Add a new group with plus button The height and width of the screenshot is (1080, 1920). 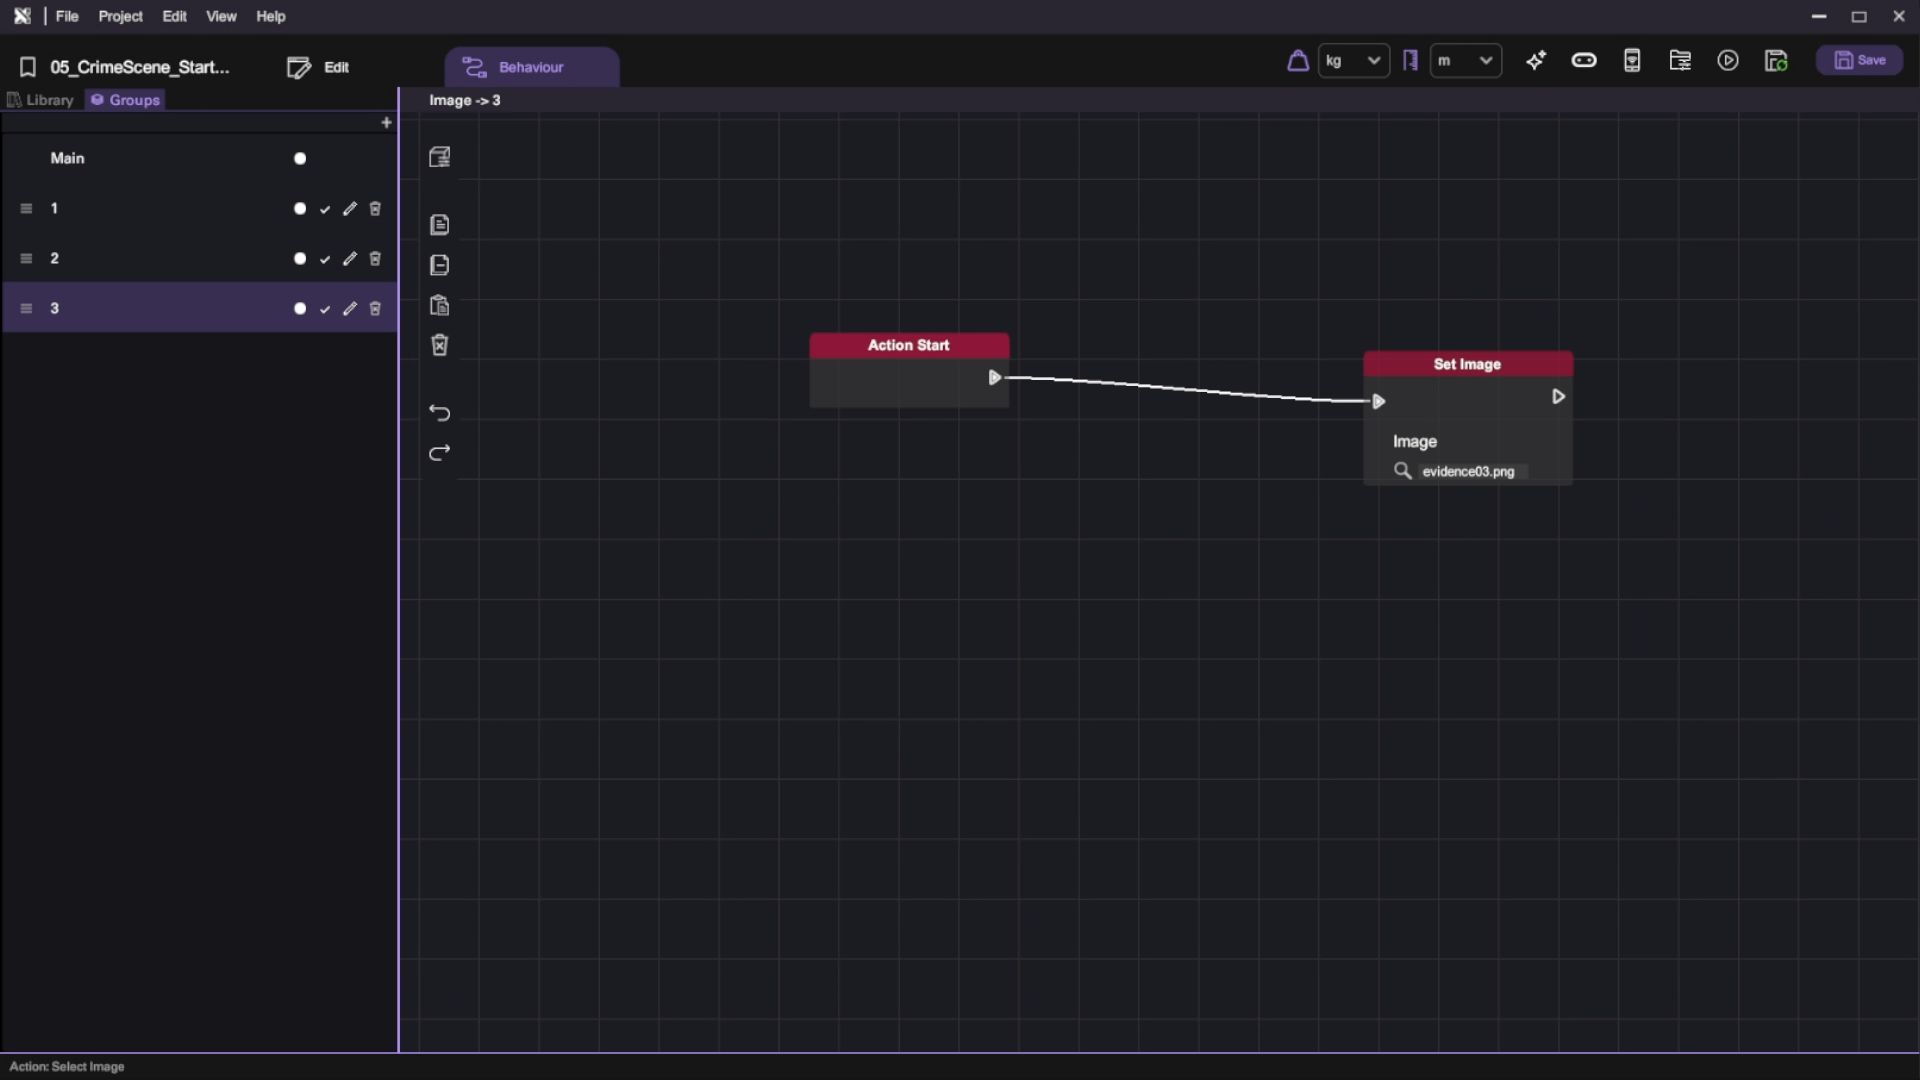(386, 123)
